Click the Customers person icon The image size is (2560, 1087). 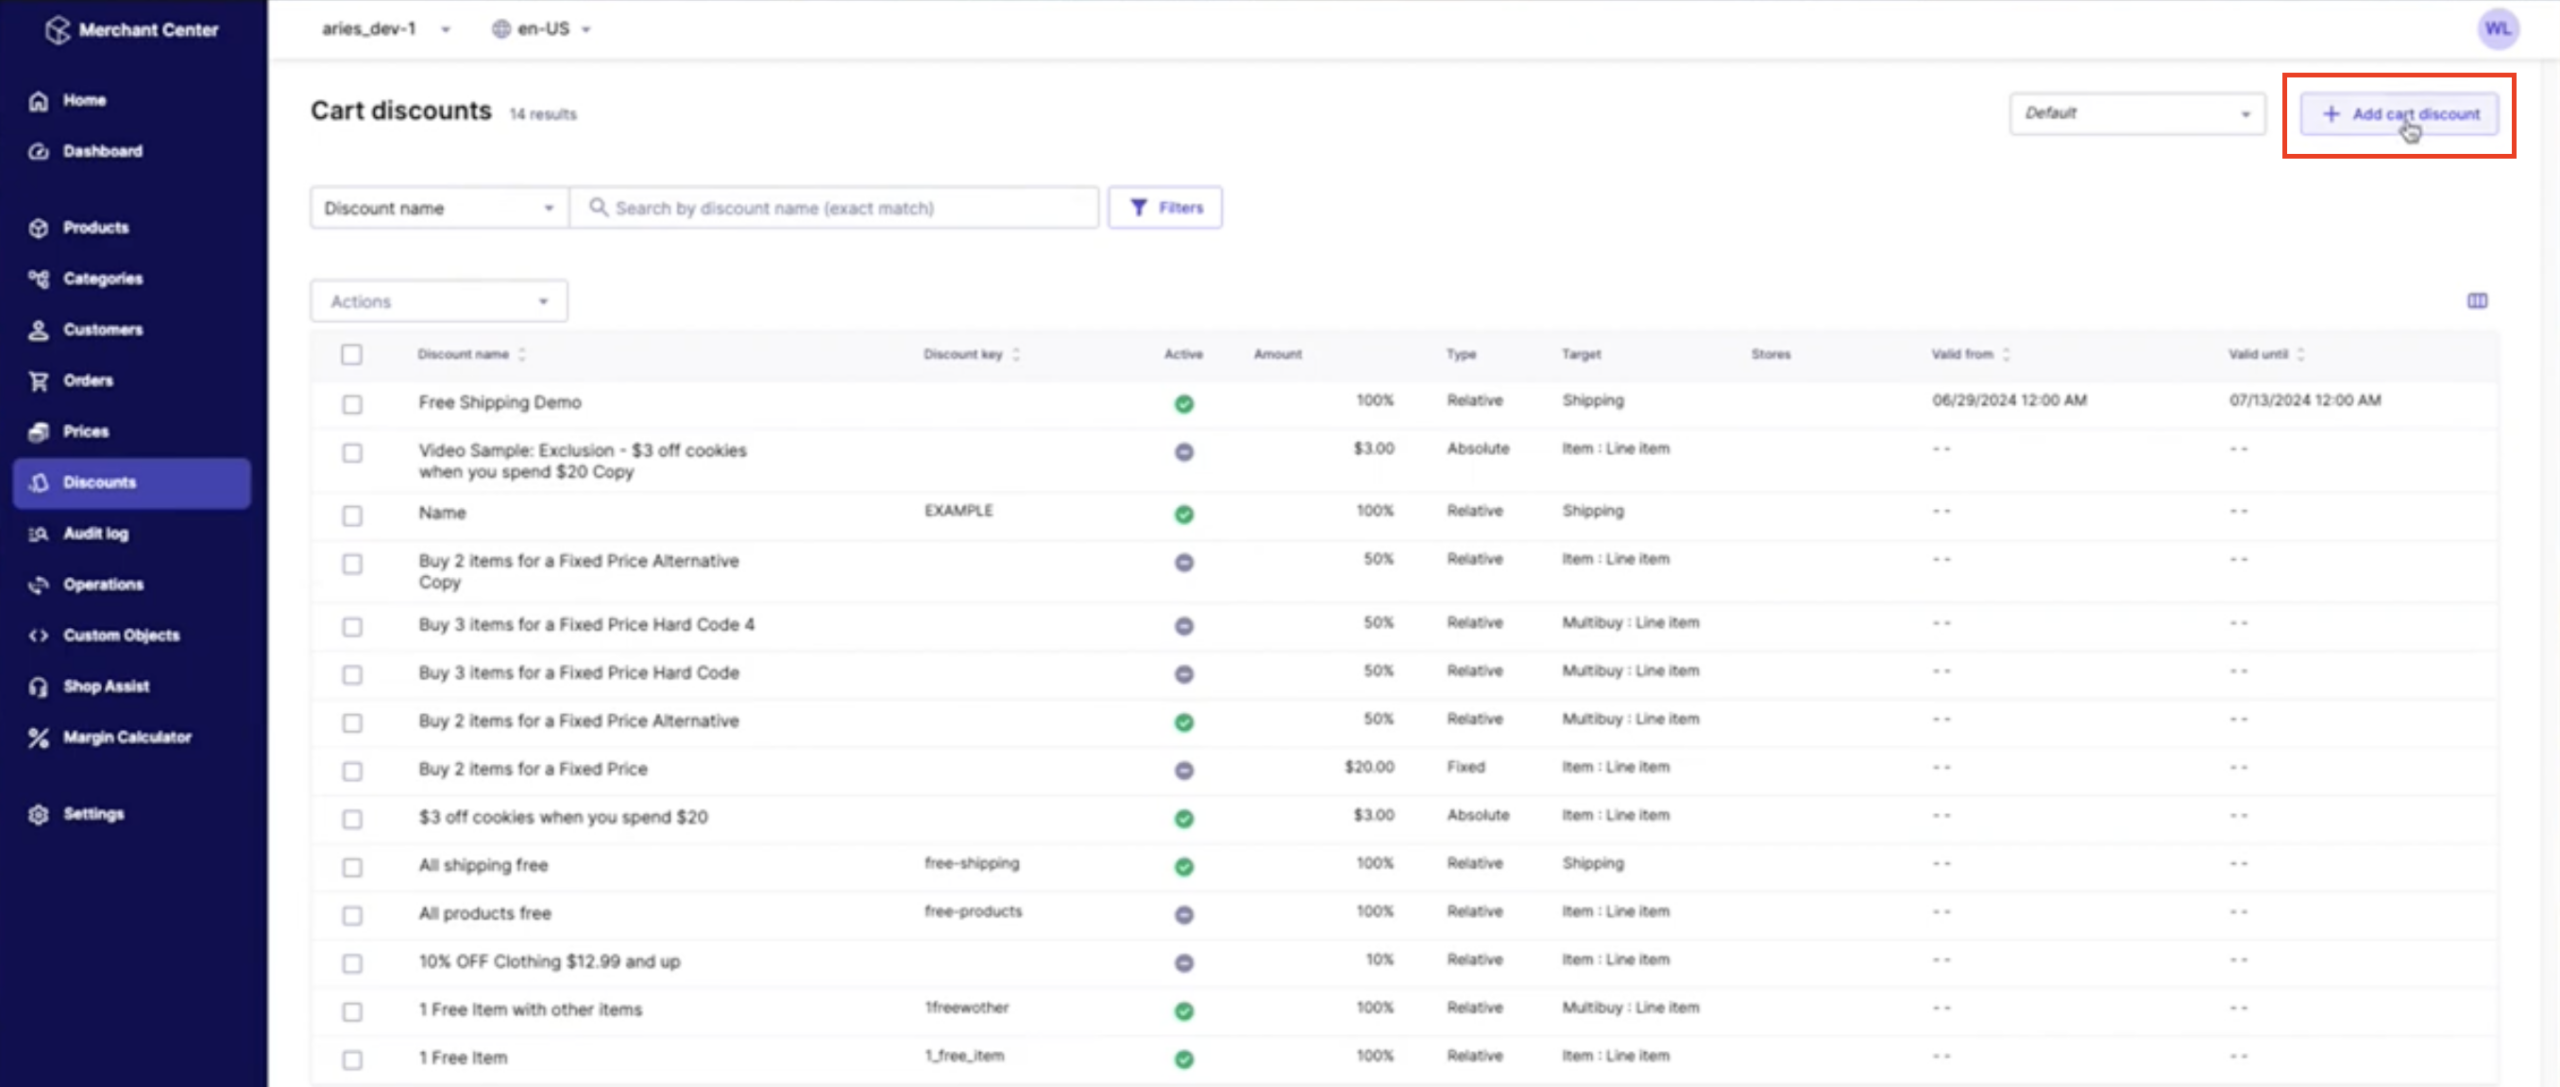[39, 330]
